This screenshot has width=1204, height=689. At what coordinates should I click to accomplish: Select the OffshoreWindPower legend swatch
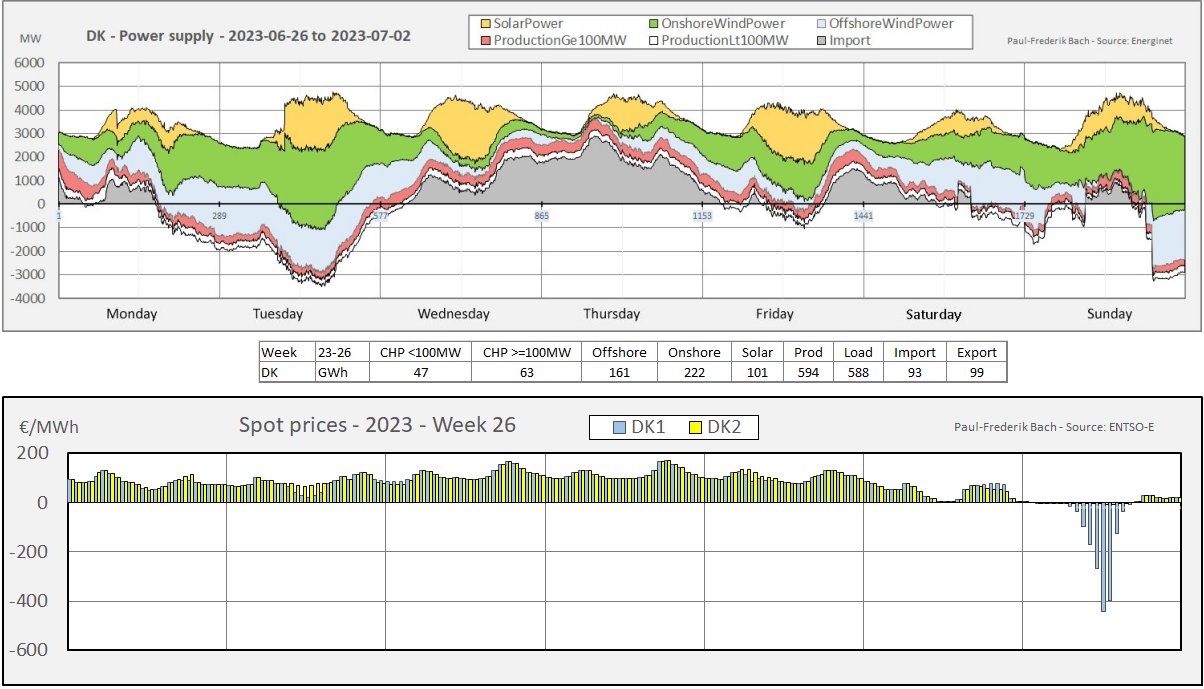point(820,24)
